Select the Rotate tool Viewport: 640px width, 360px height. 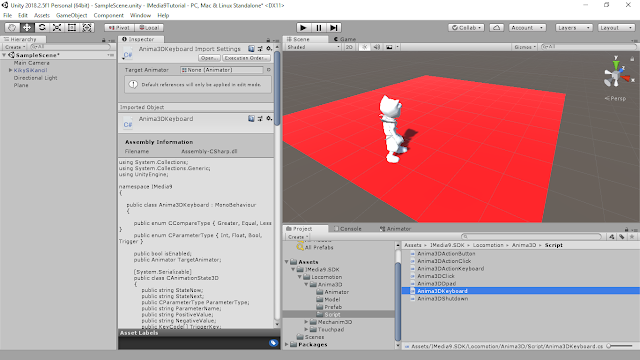click(x=42, y=27)
